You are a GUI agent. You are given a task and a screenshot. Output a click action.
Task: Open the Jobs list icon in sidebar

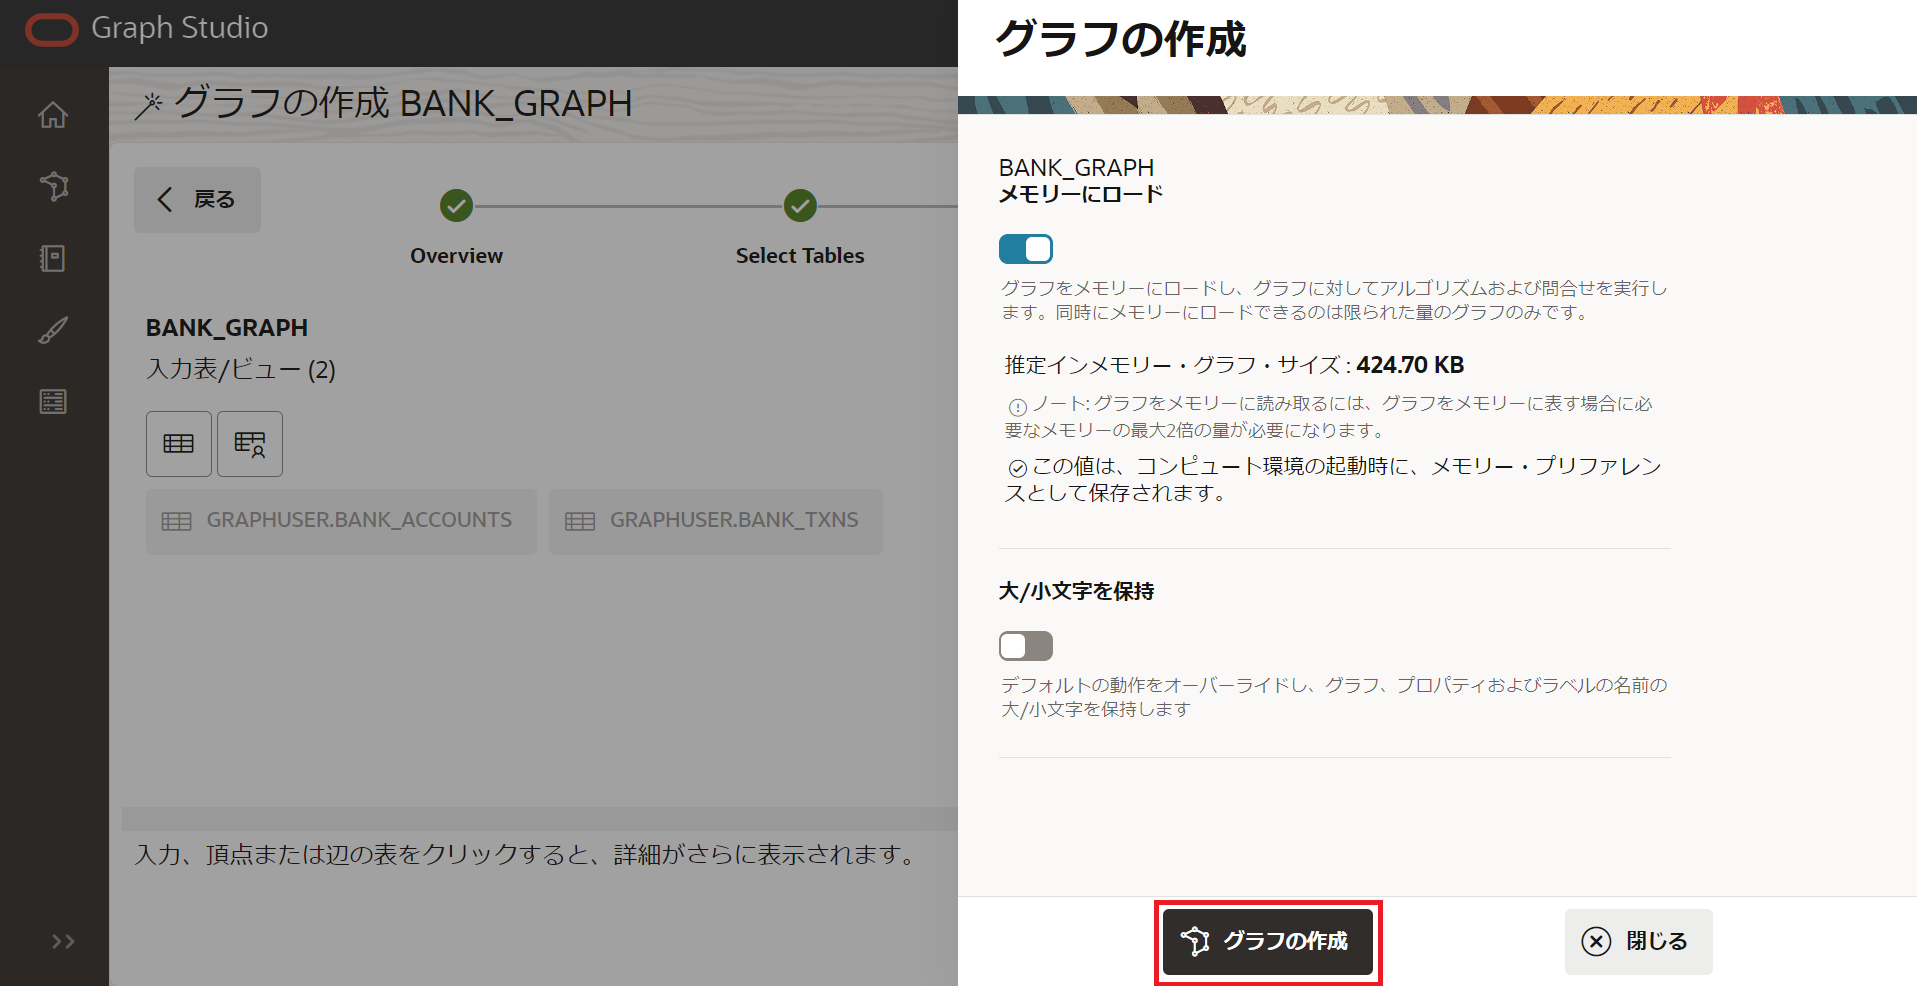53,402
